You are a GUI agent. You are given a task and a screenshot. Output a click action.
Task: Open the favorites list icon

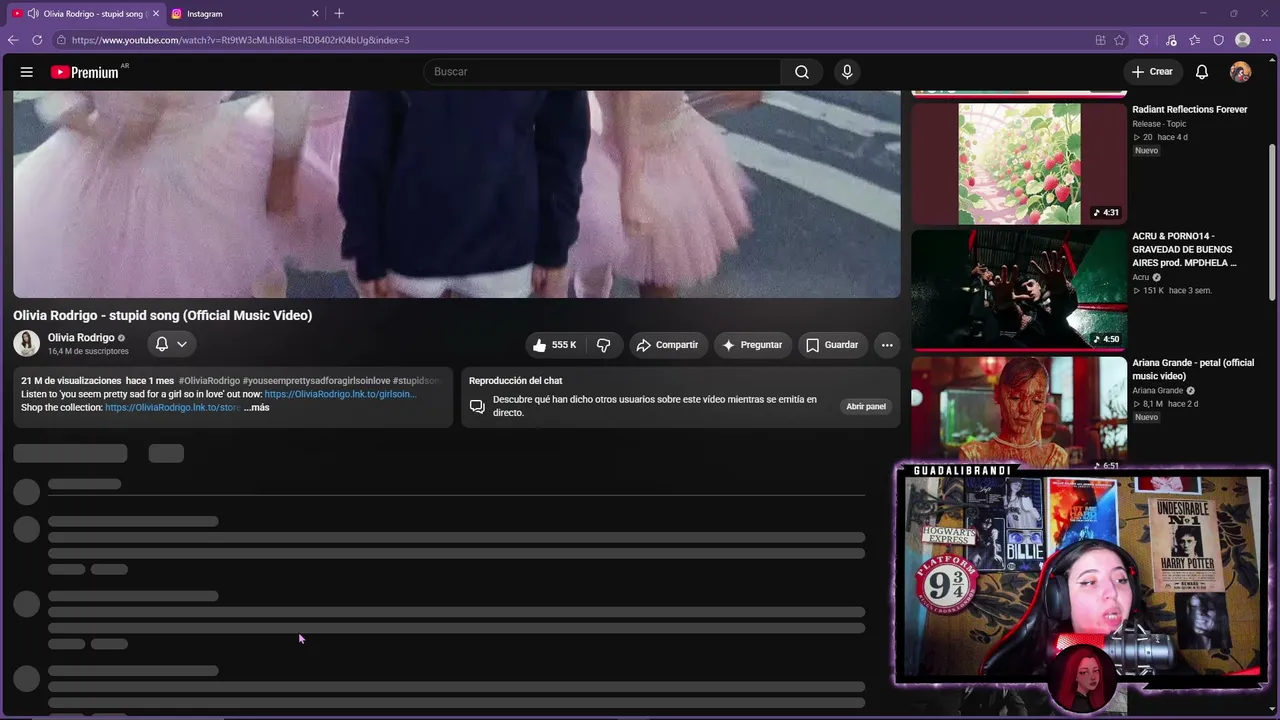[1195, 40]
